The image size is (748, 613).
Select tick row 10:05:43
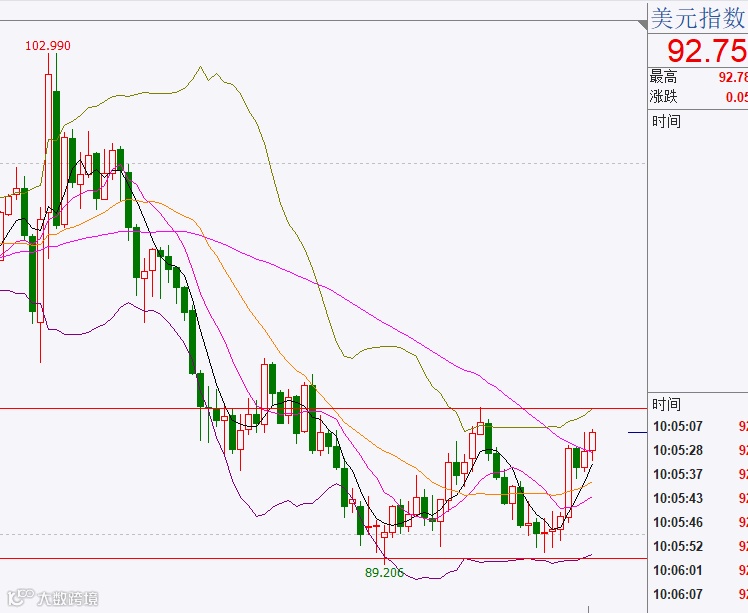[x=698, y=498]
